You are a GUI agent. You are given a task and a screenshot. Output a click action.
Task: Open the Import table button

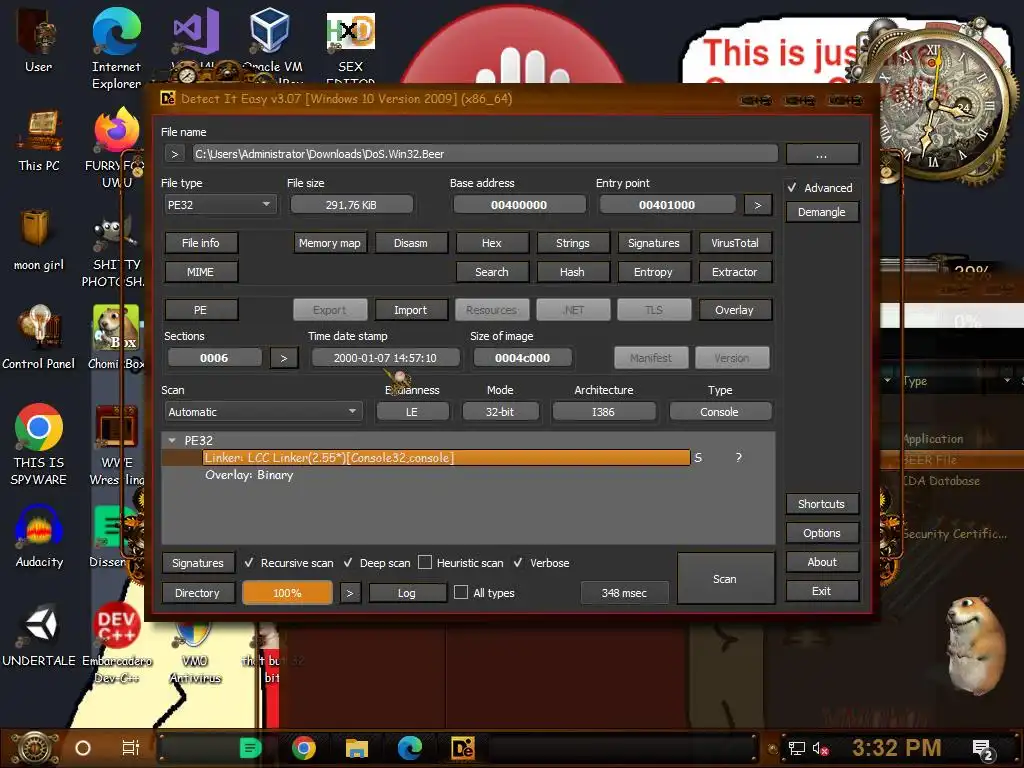point(411,310)
